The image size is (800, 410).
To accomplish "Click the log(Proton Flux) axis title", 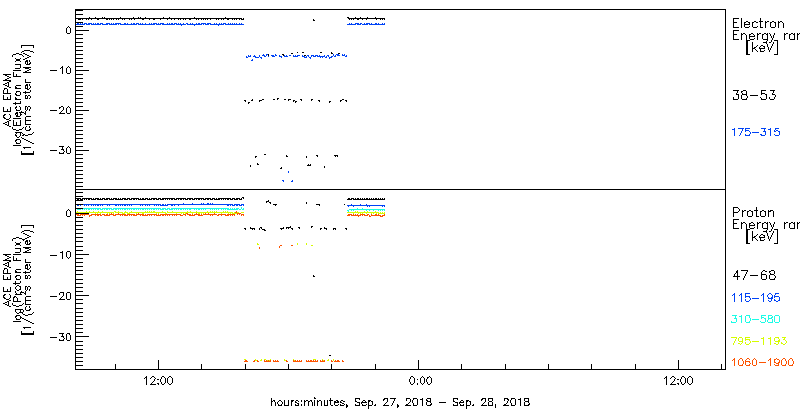I will pos(16,279).
